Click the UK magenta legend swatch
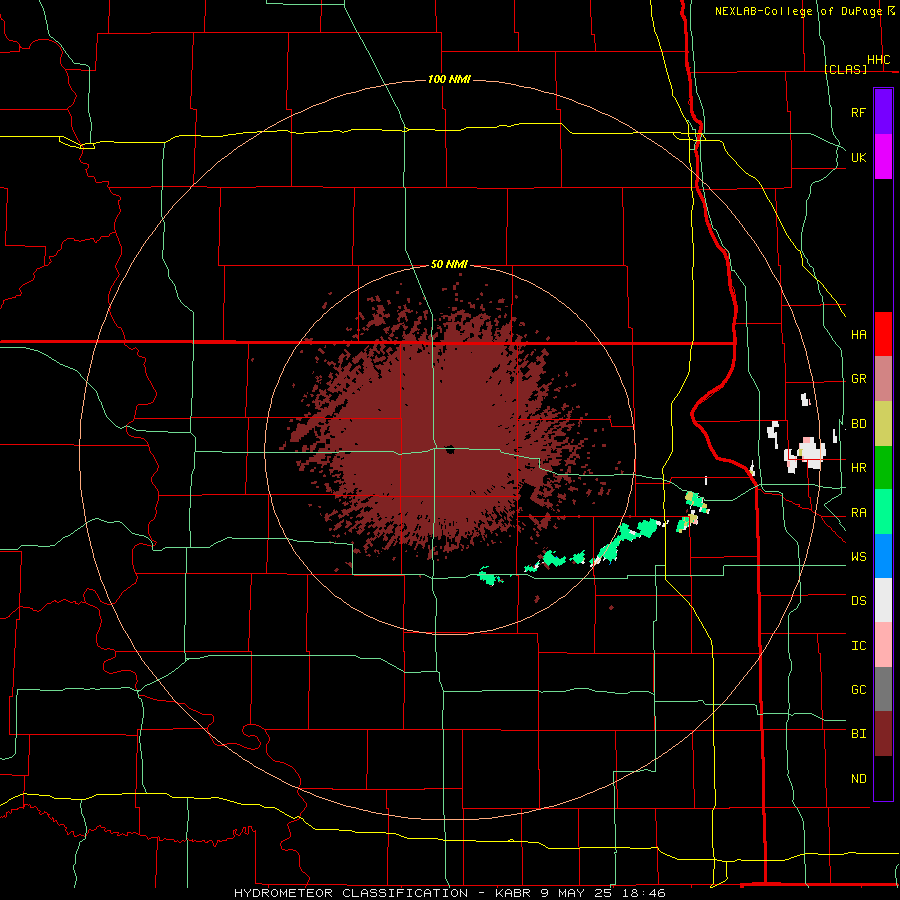This screenshot has height=900, width=900. [883, 157]
